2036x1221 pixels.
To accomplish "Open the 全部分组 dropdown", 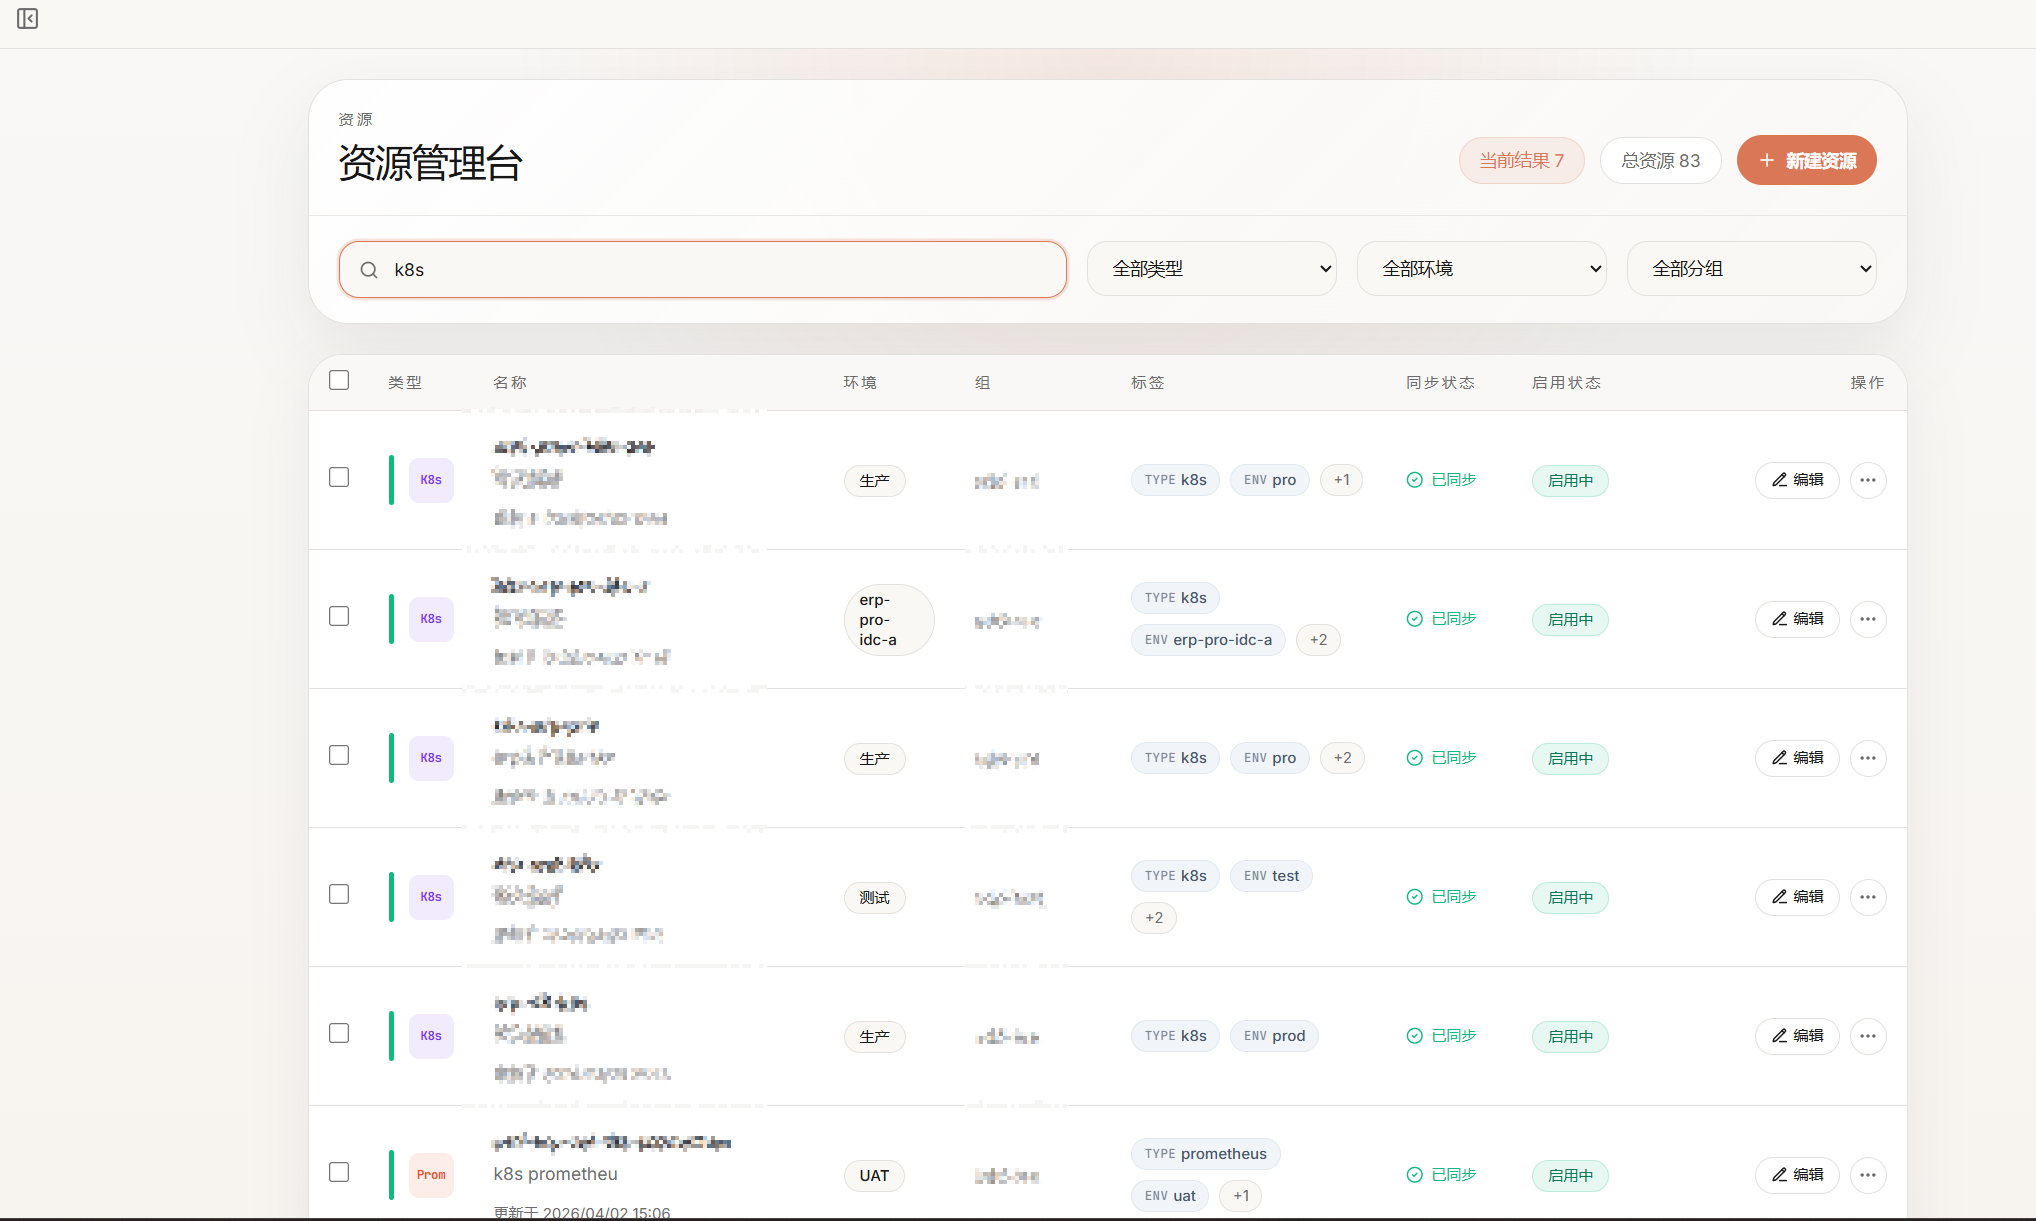I will 1751,268.
